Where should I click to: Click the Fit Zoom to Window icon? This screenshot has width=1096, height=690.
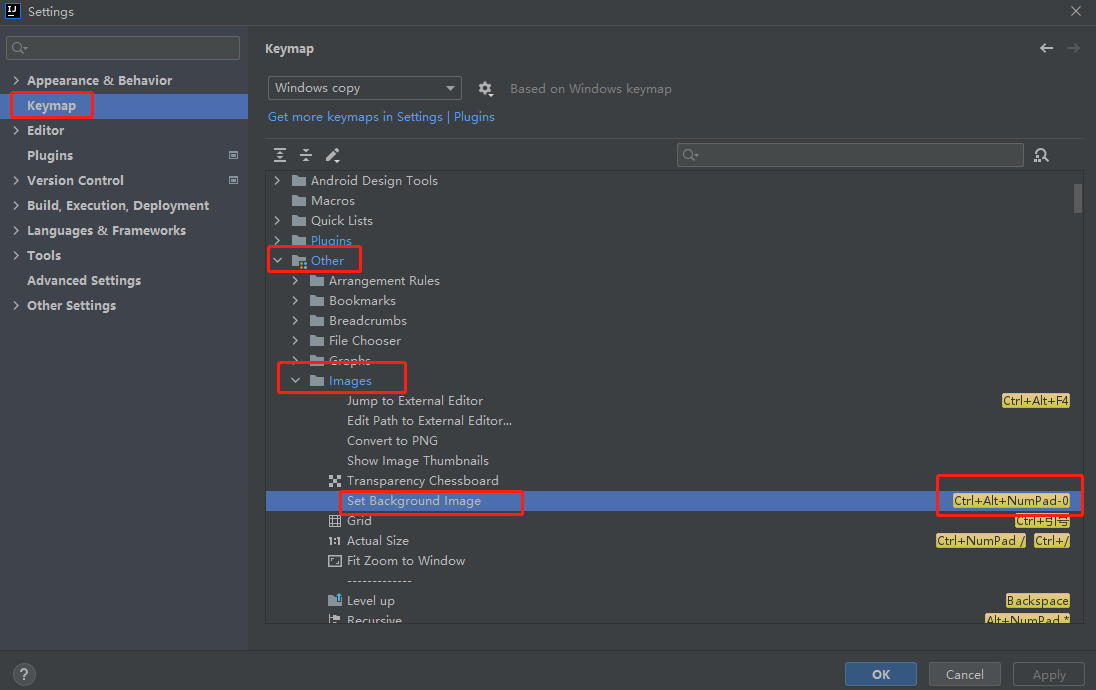pyautogui.click(x=335, y=561)
